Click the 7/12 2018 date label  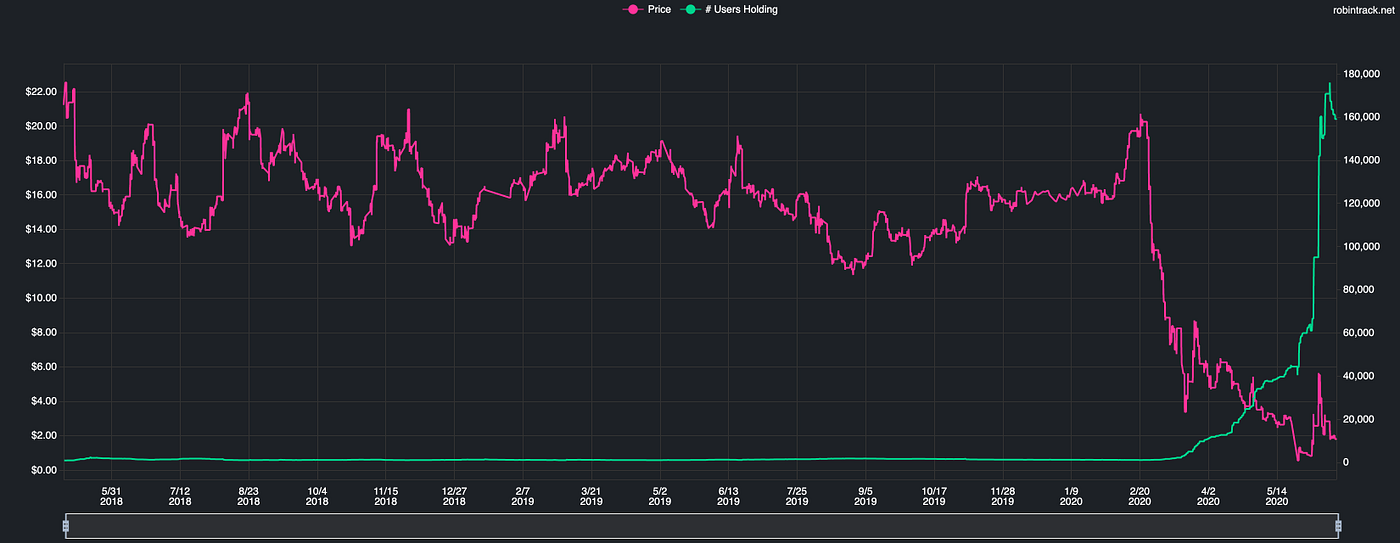tap(180, 496)
